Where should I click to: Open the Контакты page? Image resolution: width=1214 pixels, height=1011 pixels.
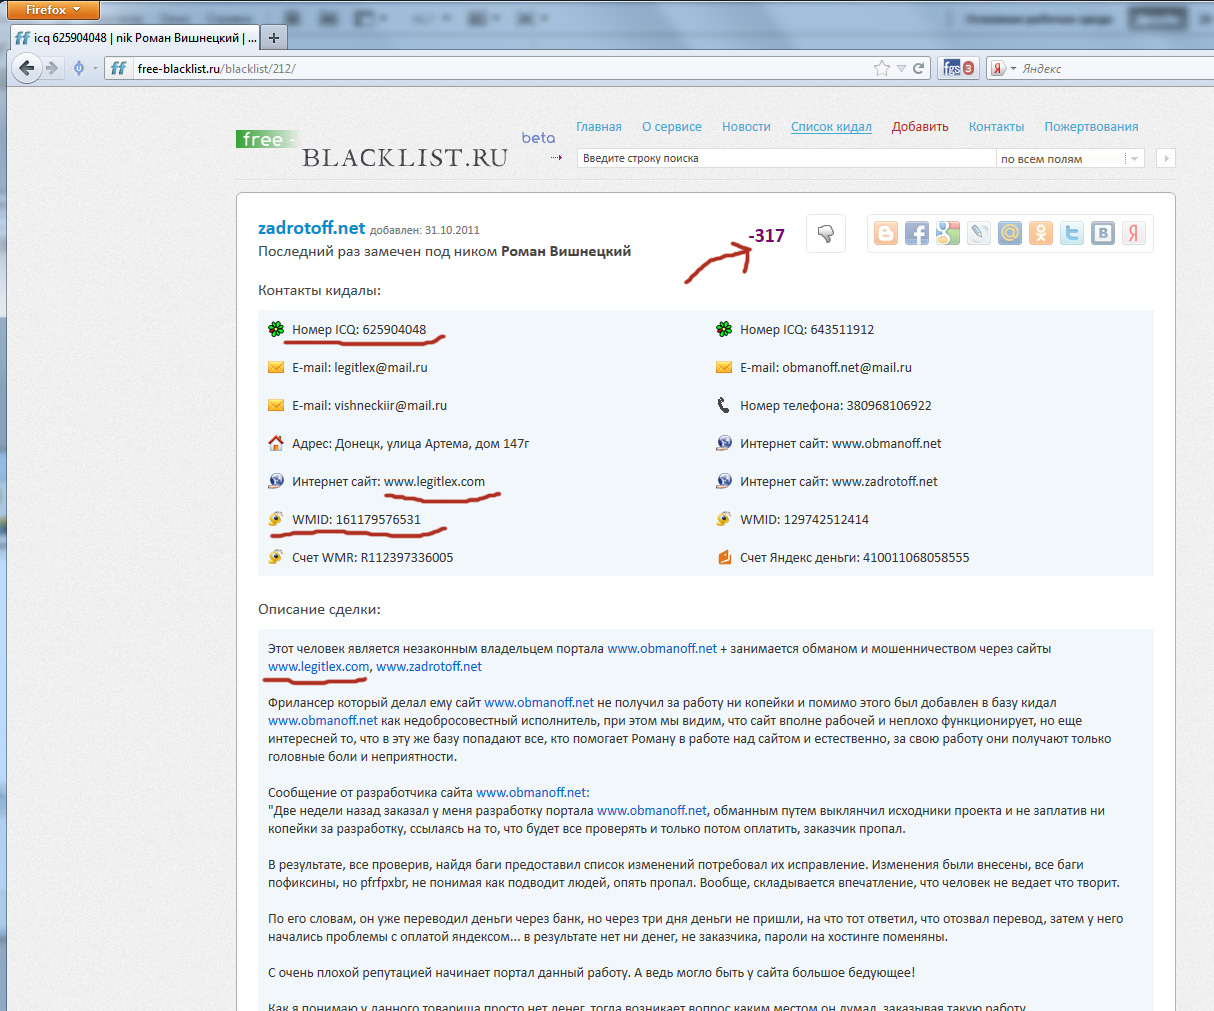[x=996, y=127]
